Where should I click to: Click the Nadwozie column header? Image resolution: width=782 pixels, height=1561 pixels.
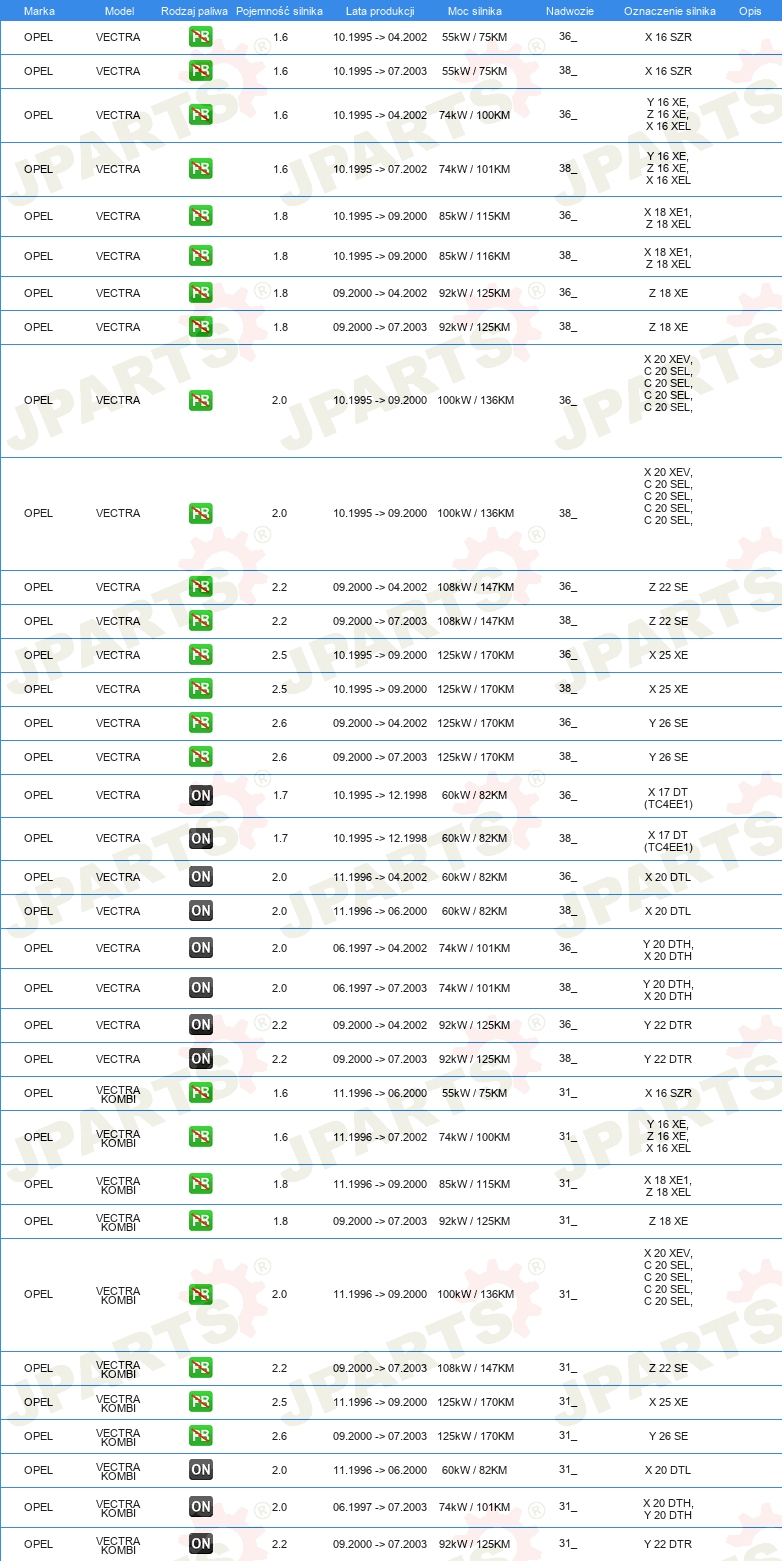coord(570,11)
